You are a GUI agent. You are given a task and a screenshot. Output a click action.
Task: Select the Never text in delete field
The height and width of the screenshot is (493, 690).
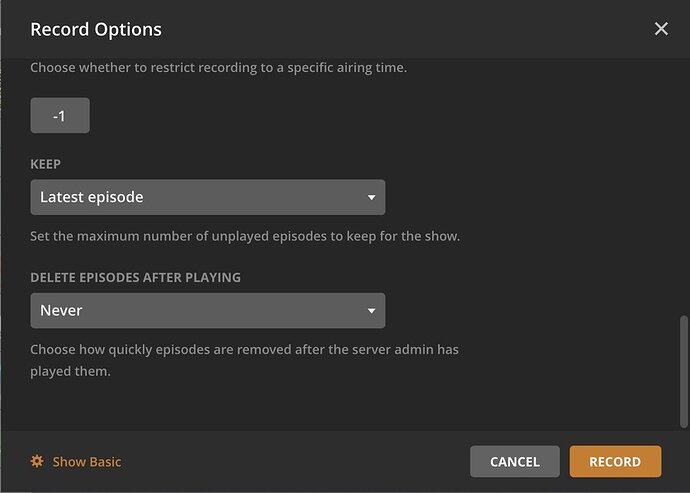pyautogui.click(x=61, y=310)
